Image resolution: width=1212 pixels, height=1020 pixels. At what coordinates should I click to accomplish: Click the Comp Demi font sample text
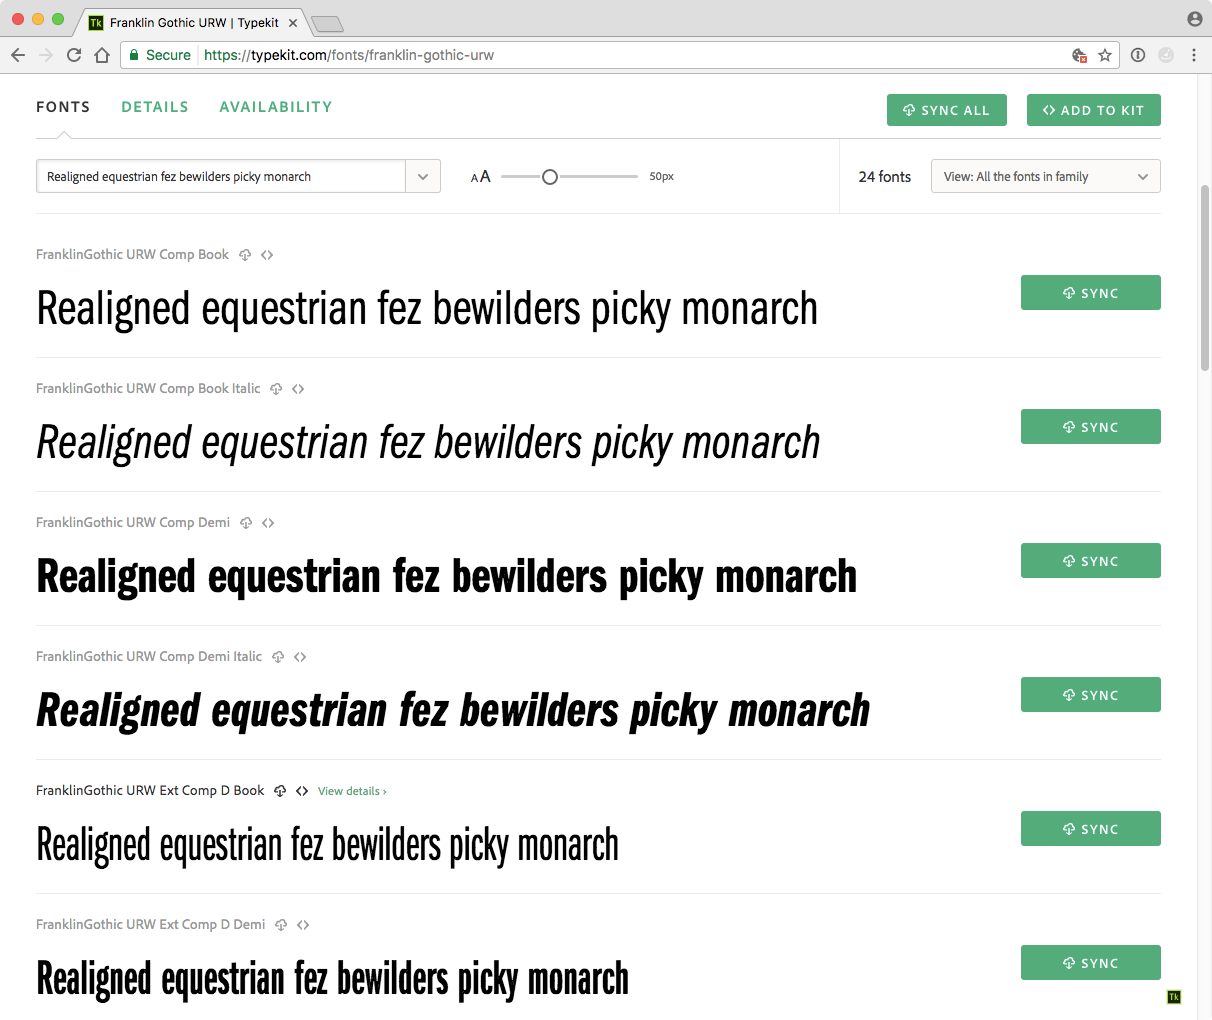447,578
